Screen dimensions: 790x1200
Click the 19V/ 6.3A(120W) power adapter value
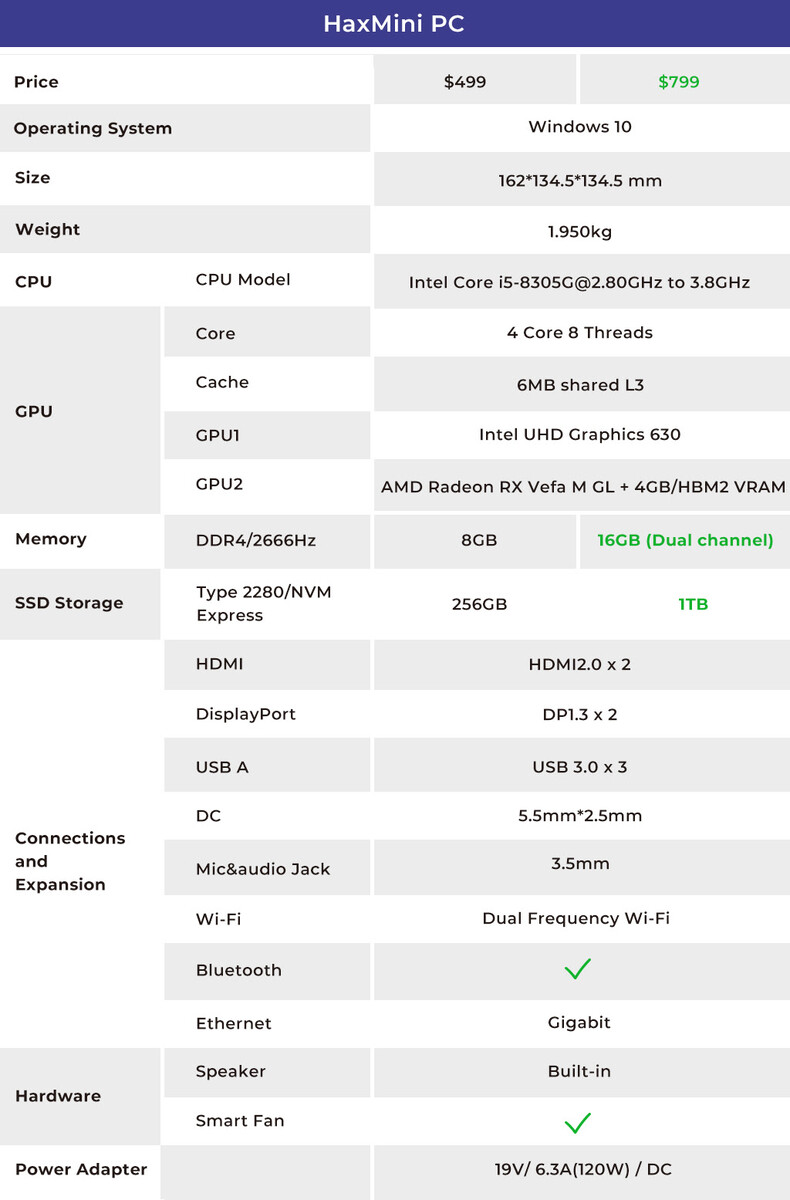580,1169
